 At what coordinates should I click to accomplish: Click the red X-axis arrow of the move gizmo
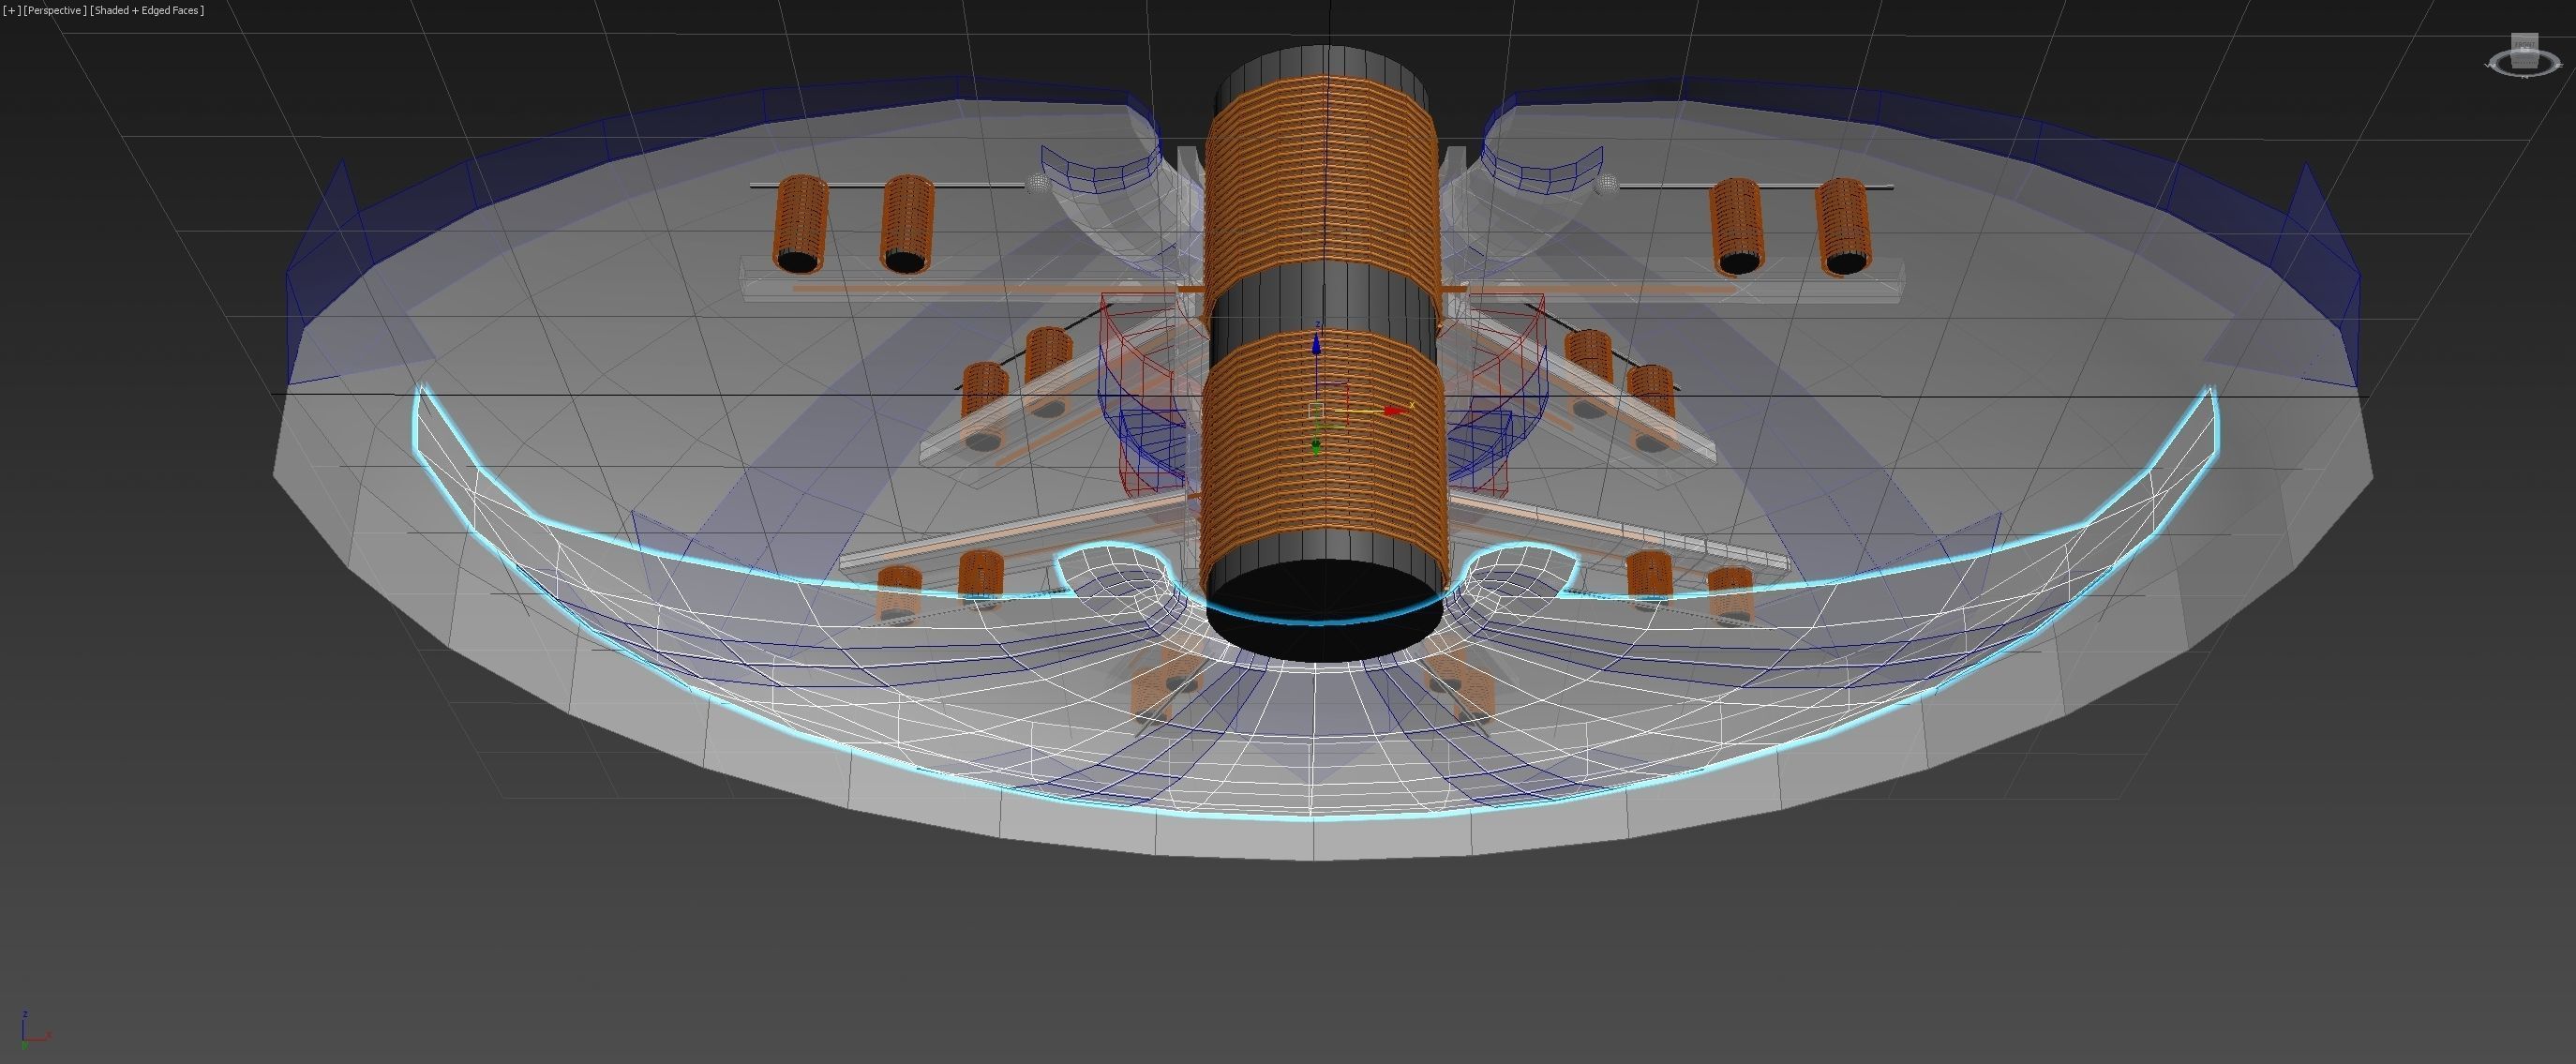(x=1394, y=410)
